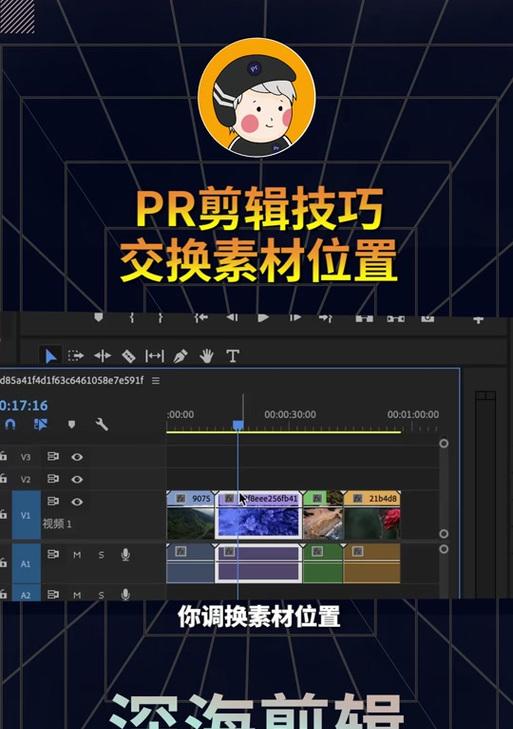Step back one frame
Screen dimensions: 513x729
click(232, 318)
